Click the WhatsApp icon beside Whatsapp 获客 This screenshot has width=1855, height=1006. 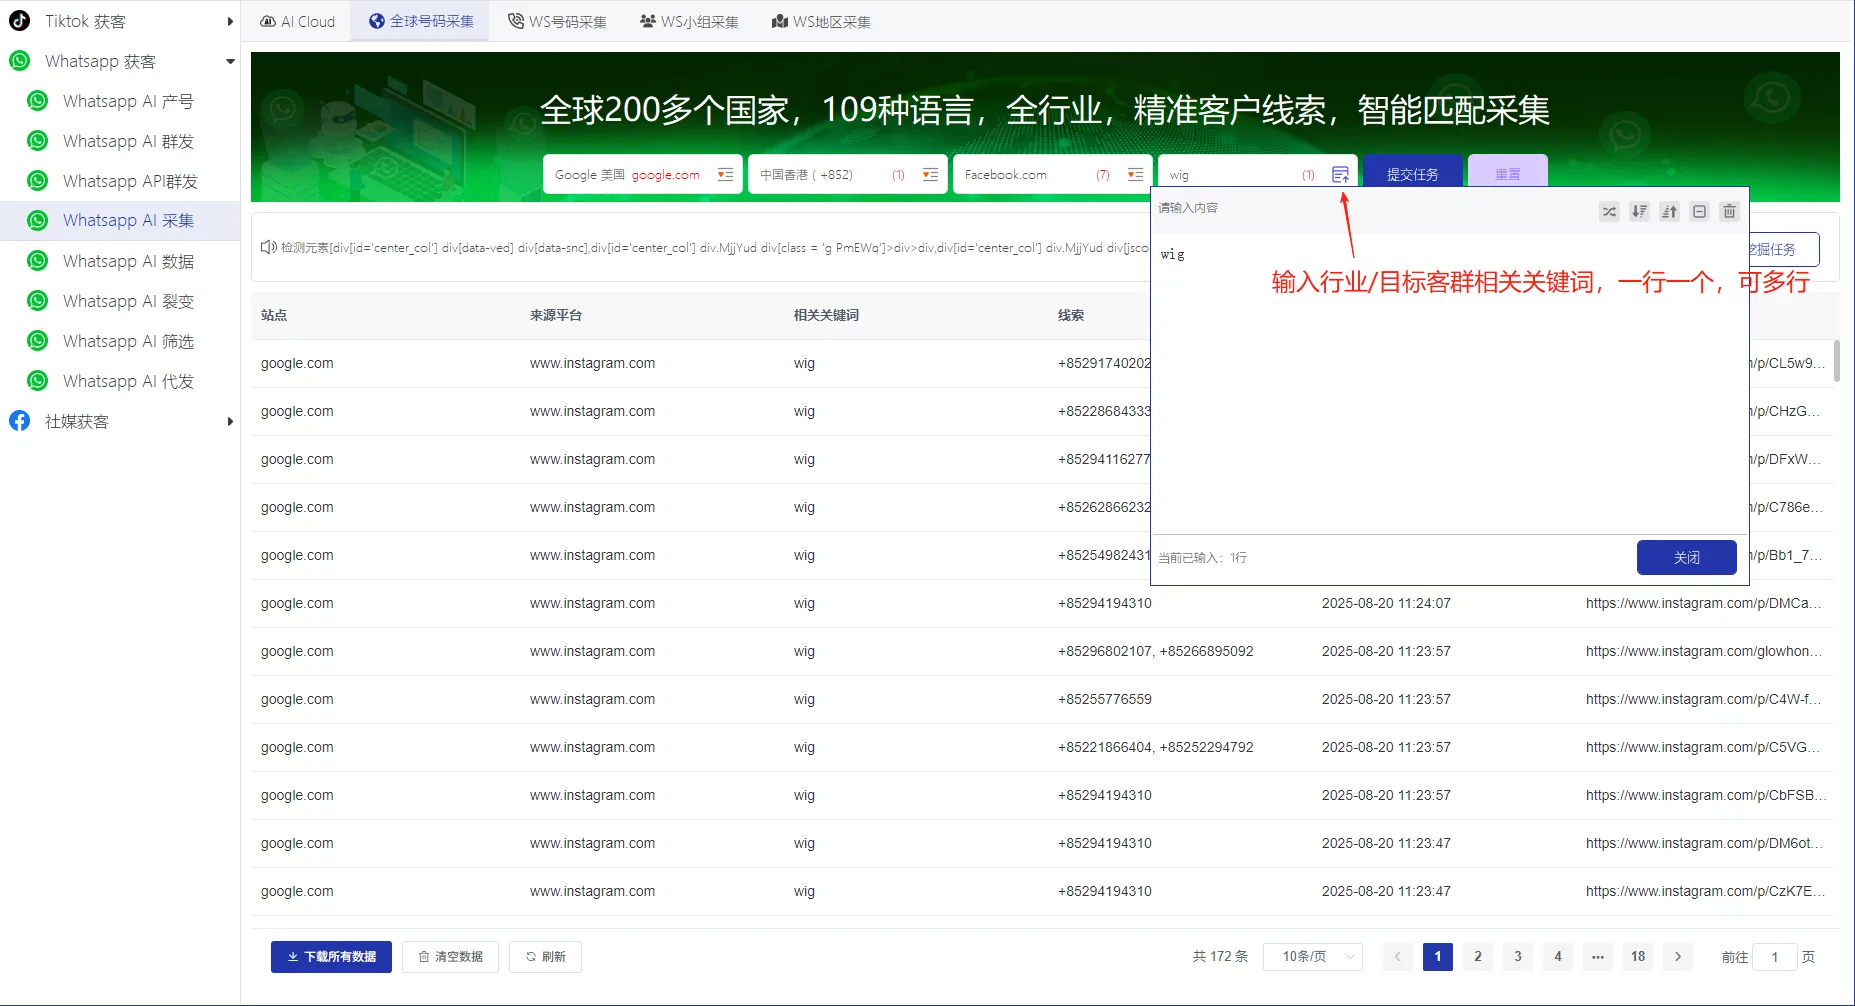[19, 61]
